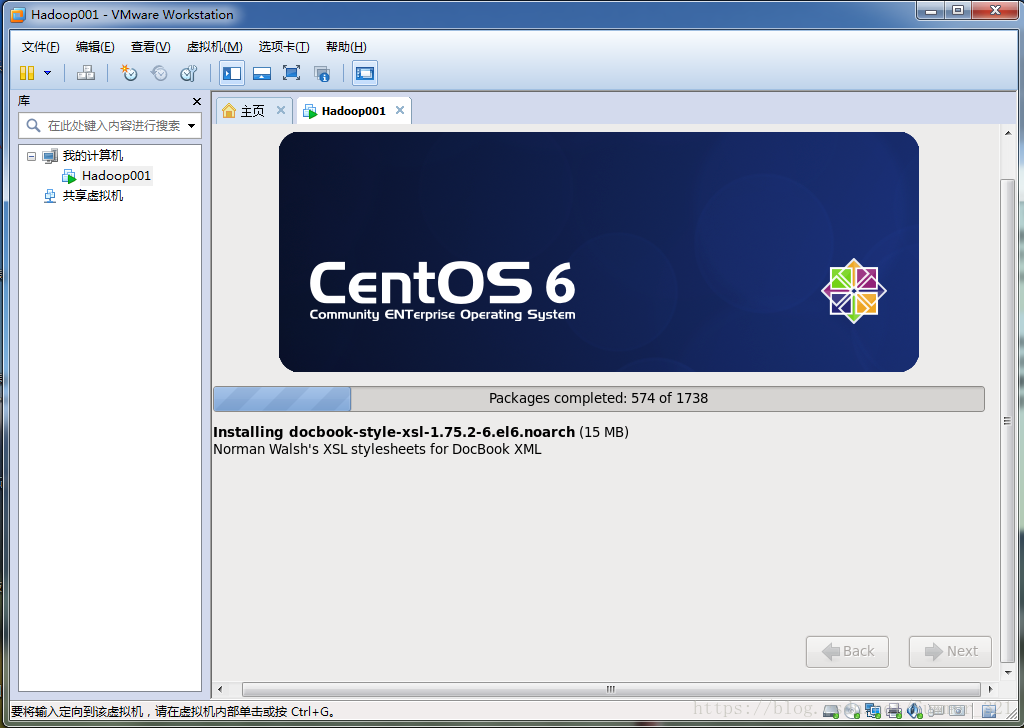Click the VMware icon in the title bar
The height and width of the screenshot is (728, 1024).
point(18,14)
